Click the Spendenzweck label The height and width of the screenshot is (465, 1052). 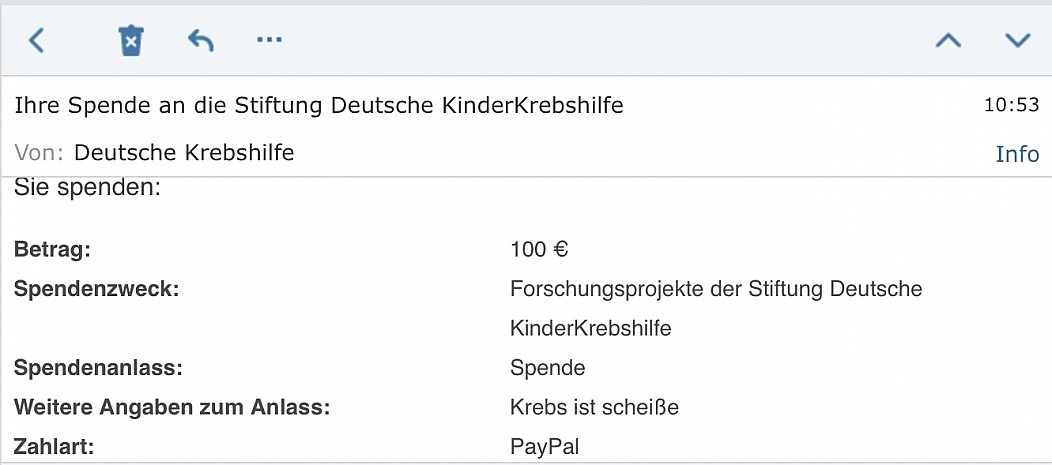97,290
